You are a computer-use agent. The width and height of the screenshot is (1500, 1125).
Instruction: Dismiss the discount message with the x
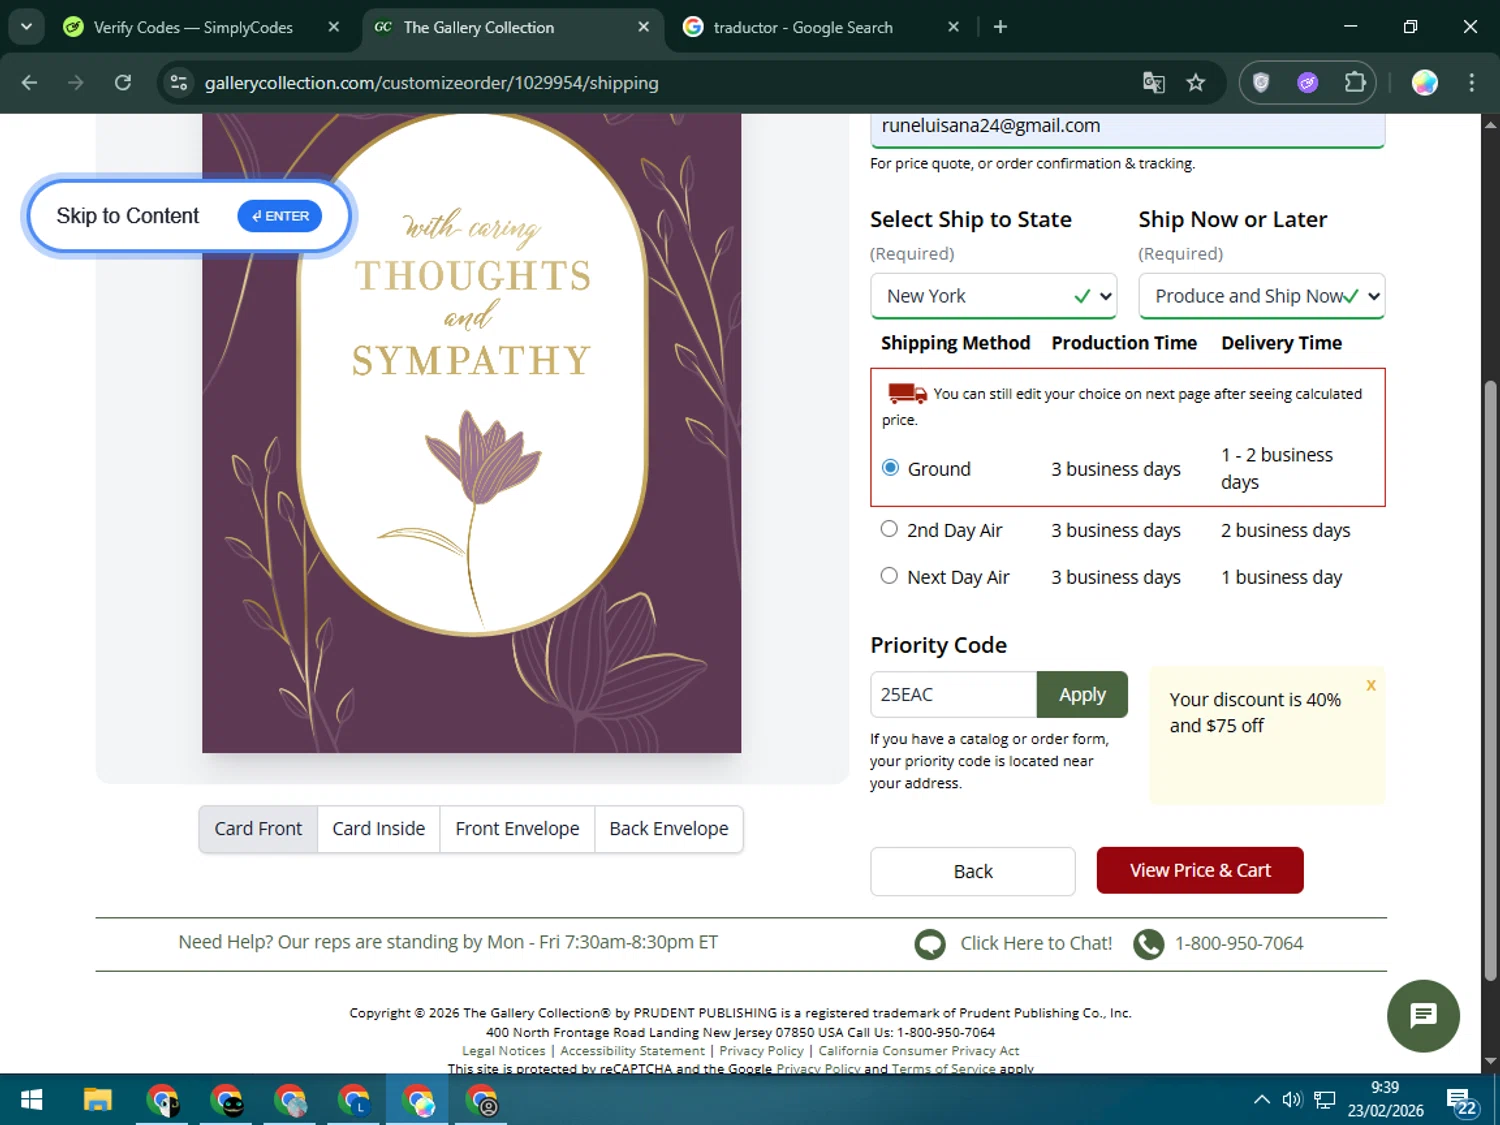click(x=1371, y=685)
